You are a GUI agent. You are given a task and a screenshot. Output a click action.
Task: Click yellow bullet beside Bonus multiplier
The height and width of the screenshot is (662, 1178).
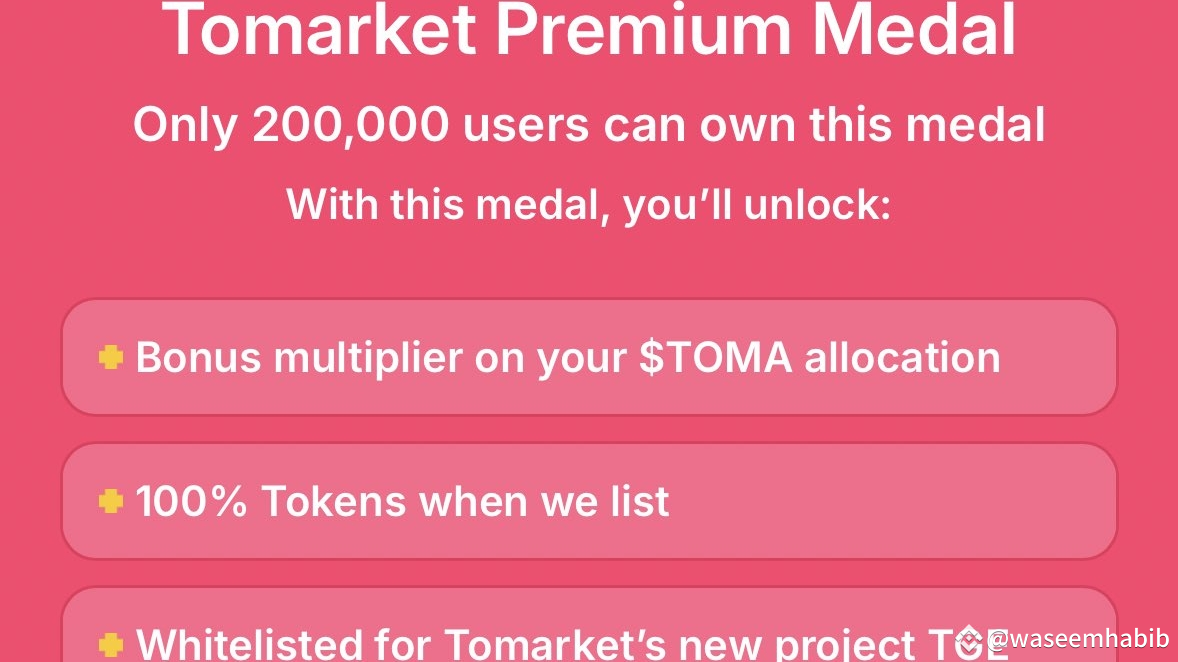[x=110, y=358]
